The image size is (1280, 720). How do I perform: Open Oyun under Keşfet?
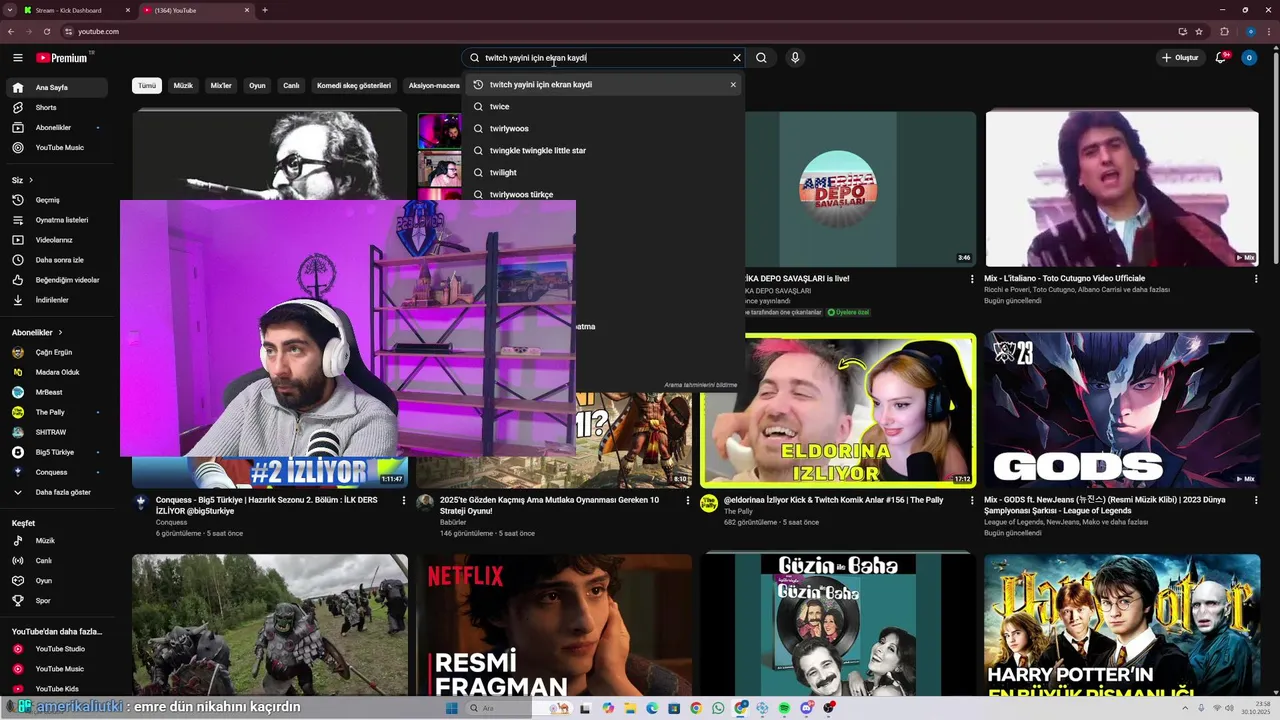pos(57,581)
